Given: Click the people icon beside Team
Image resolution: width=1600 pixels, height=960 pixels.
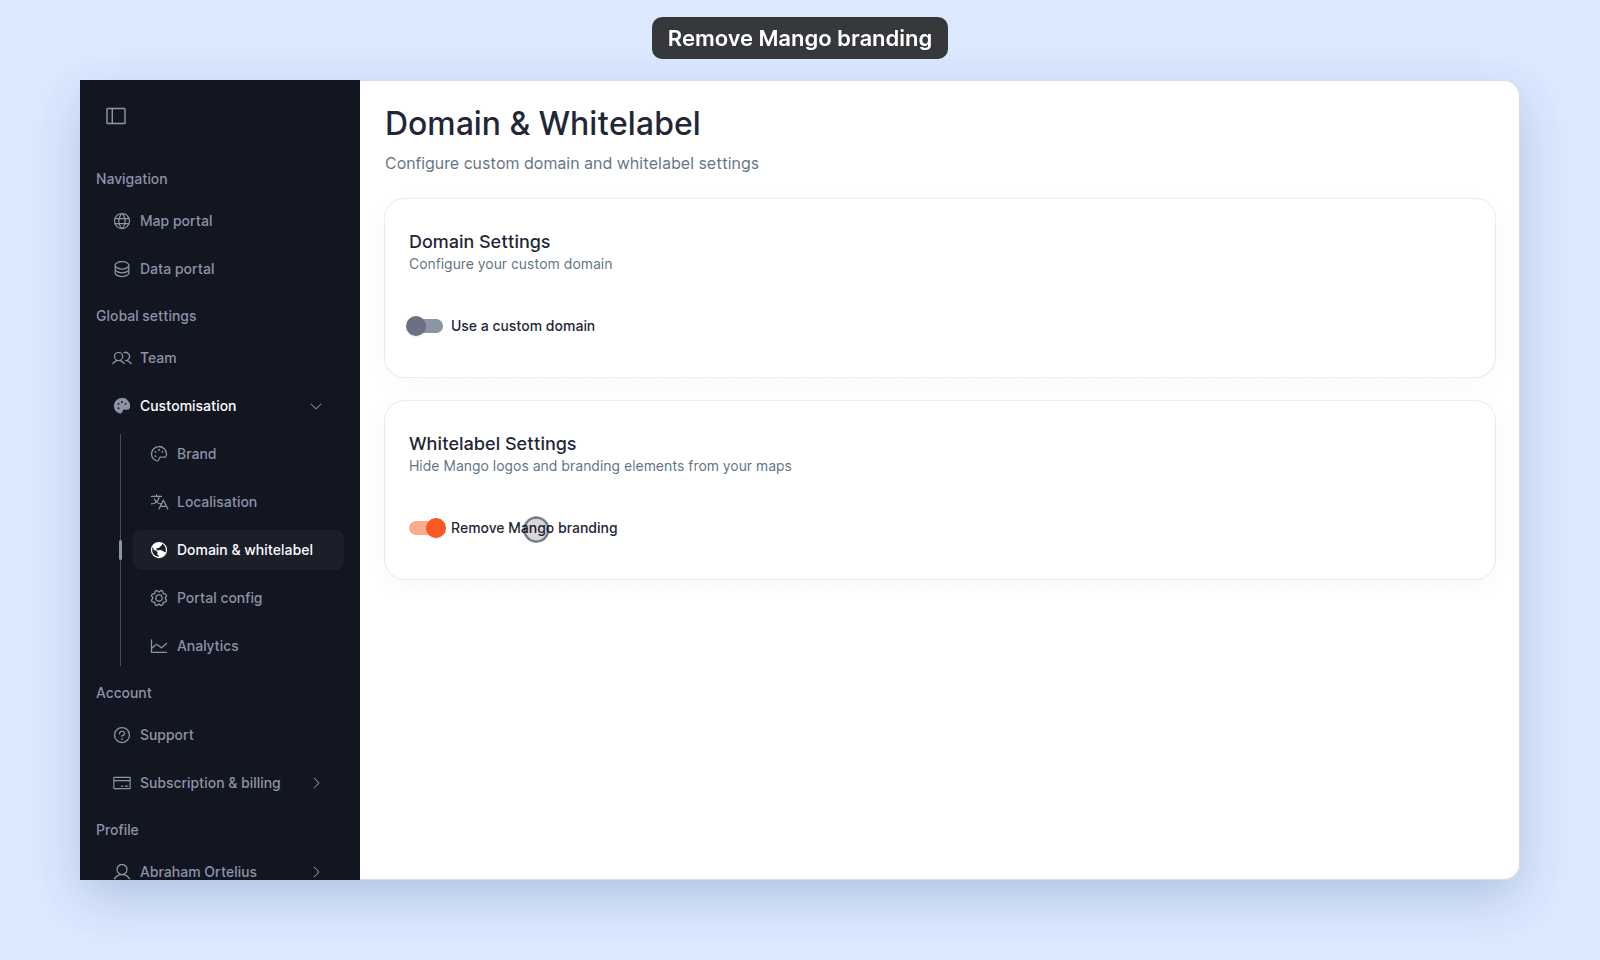Looking at the screenshot, I should (122, 358).
